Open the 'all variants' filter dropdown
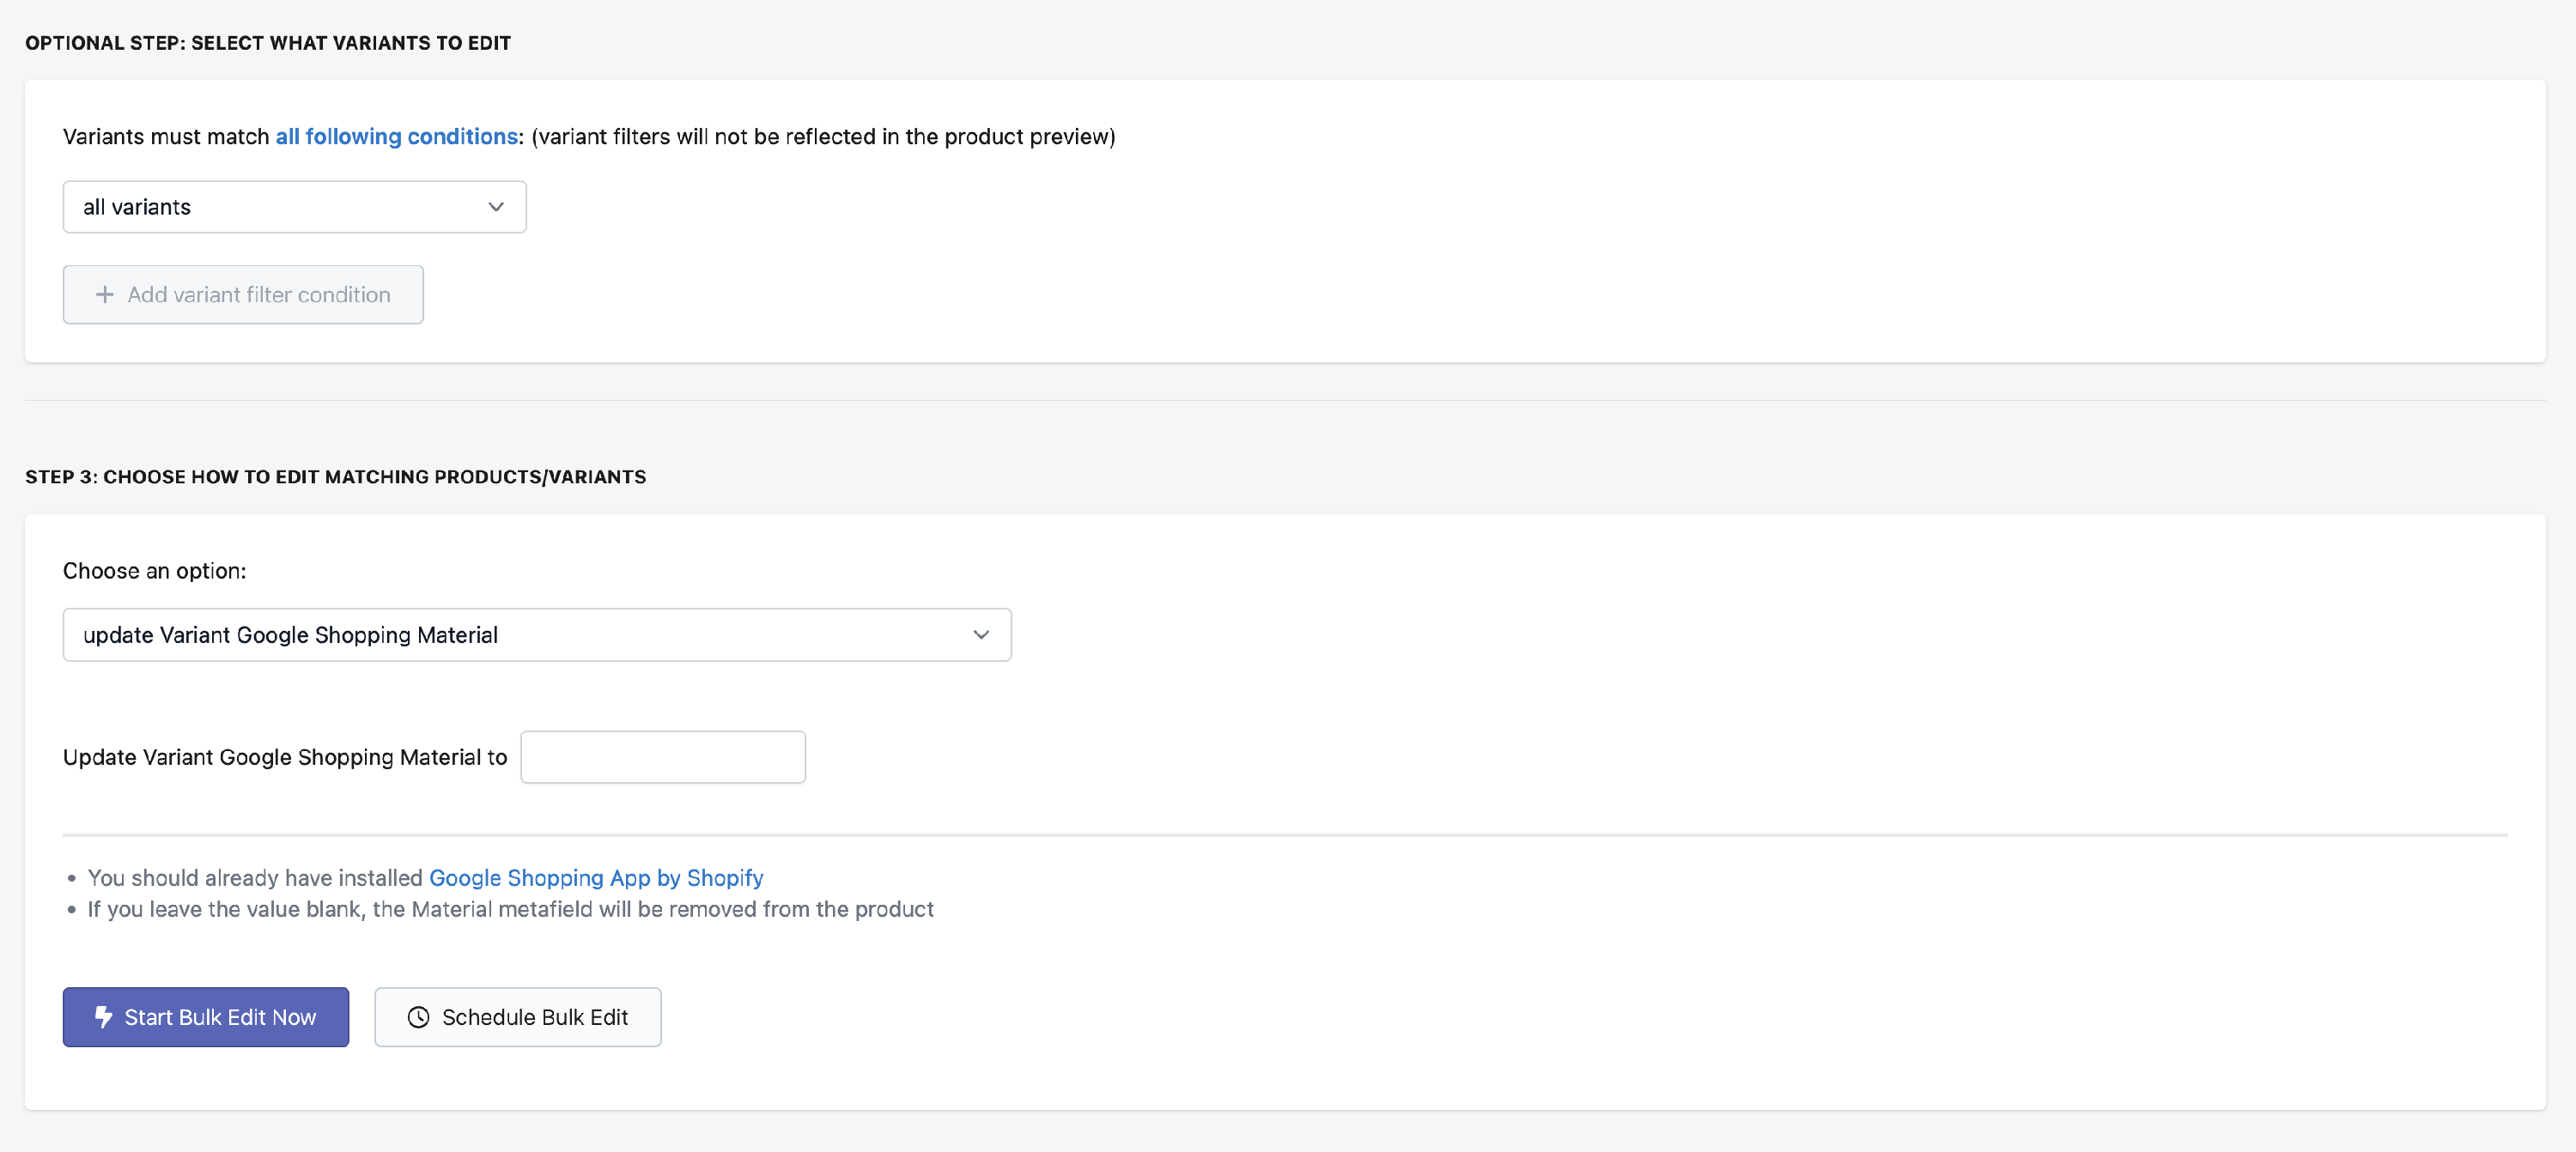The image size is (2576, 1152). coord(294,207)
